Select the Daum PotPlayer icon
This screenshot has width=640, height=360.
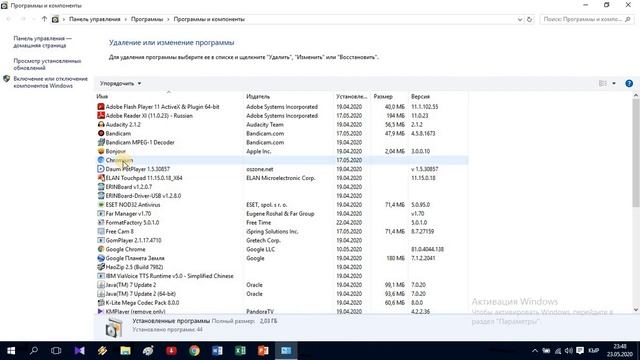pyautogui.click(x=101, y=169)
